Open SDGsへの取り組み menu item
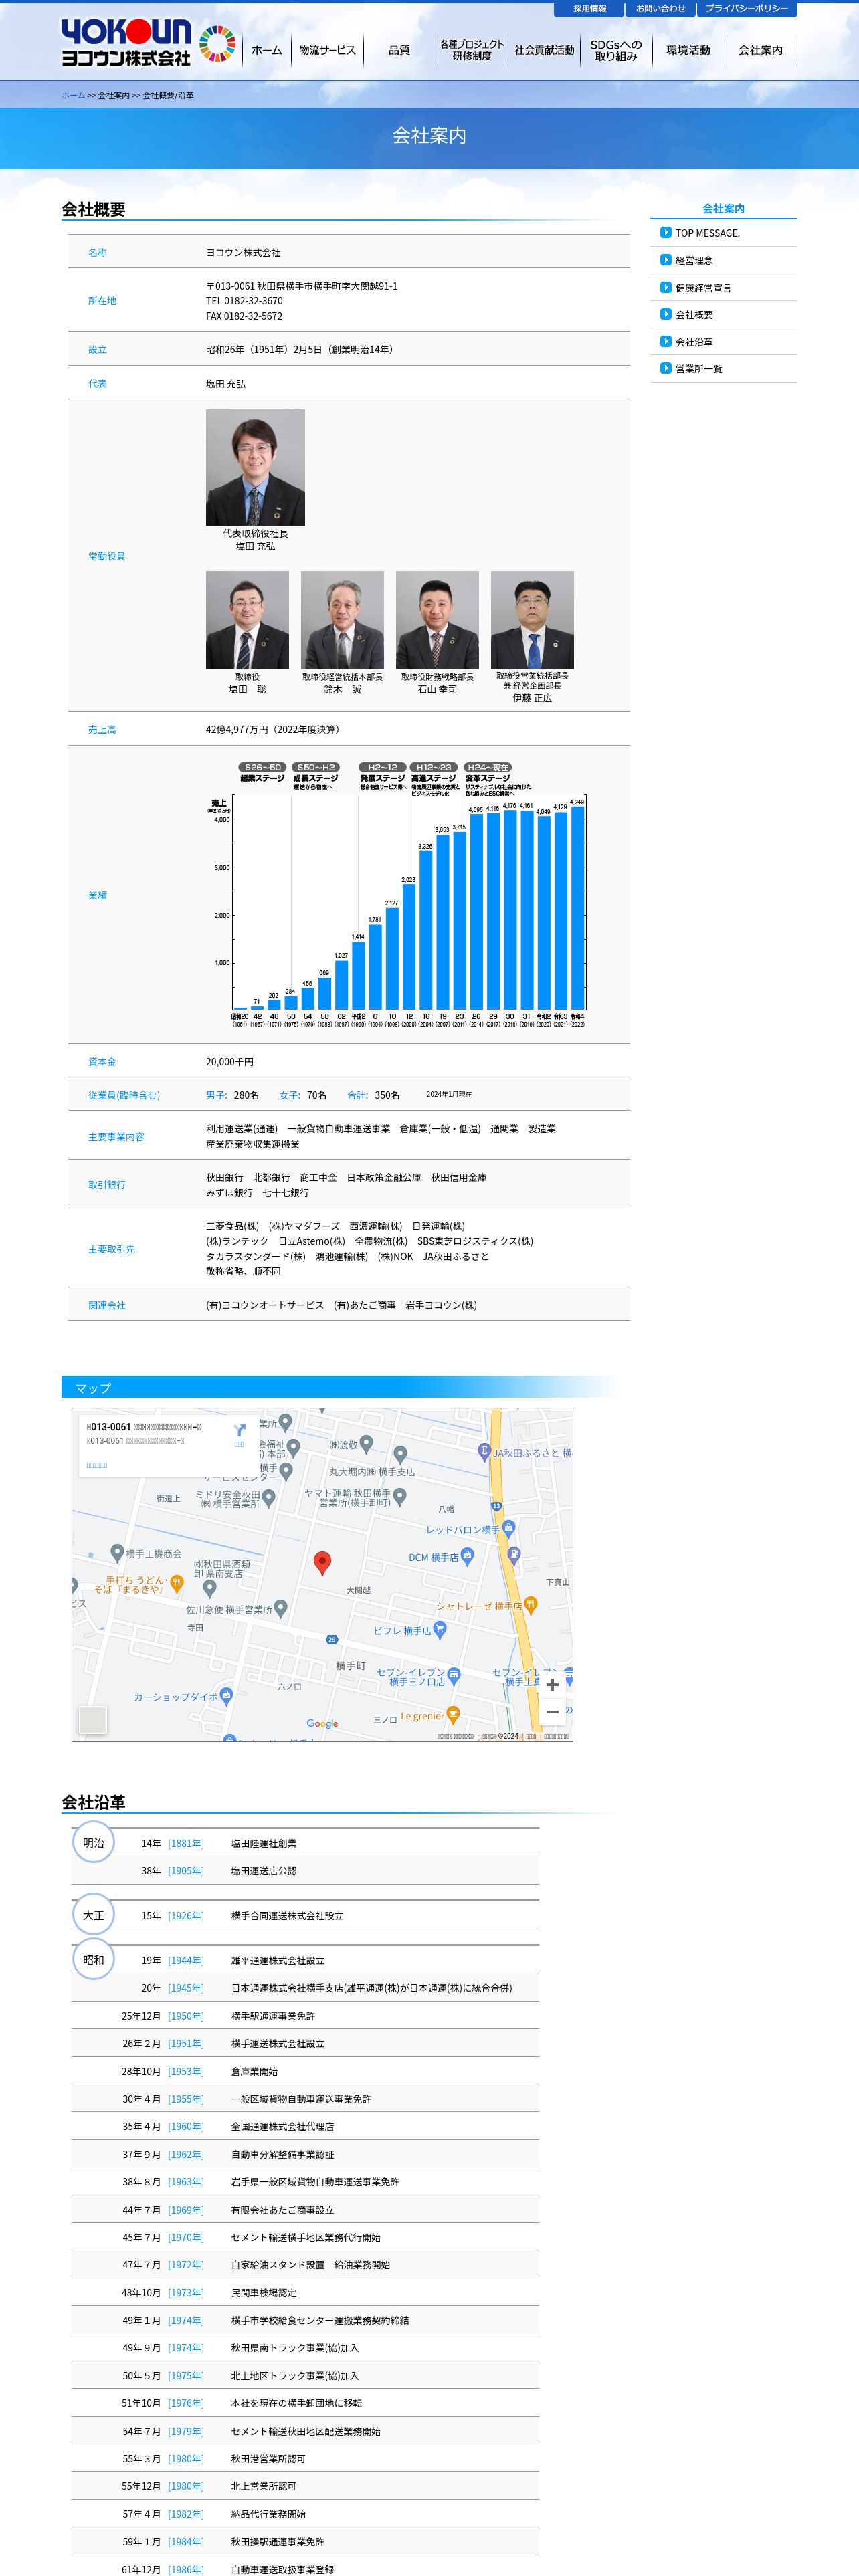 pyautogui.click(x=616, y=50)
